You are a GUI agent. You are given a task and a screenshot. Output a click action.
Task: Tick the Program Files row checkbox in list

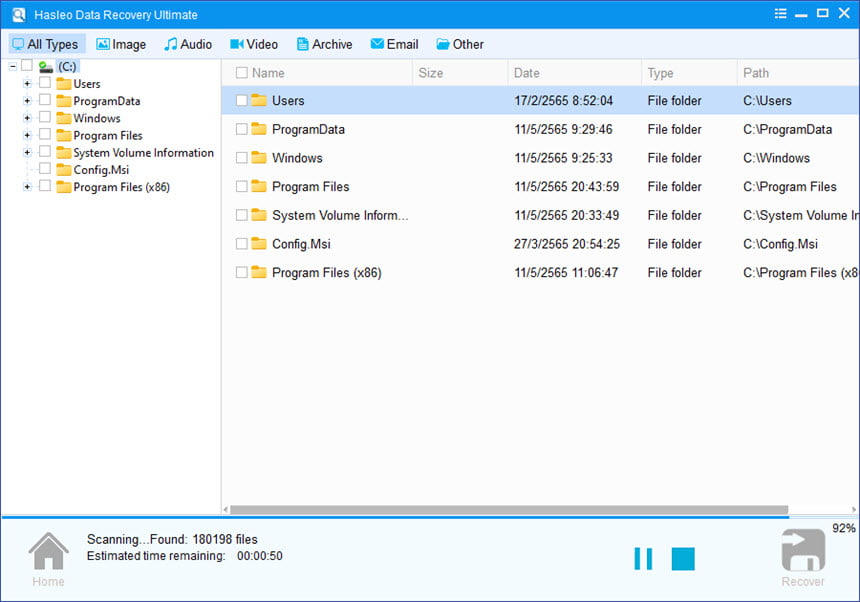click(241, 186)
